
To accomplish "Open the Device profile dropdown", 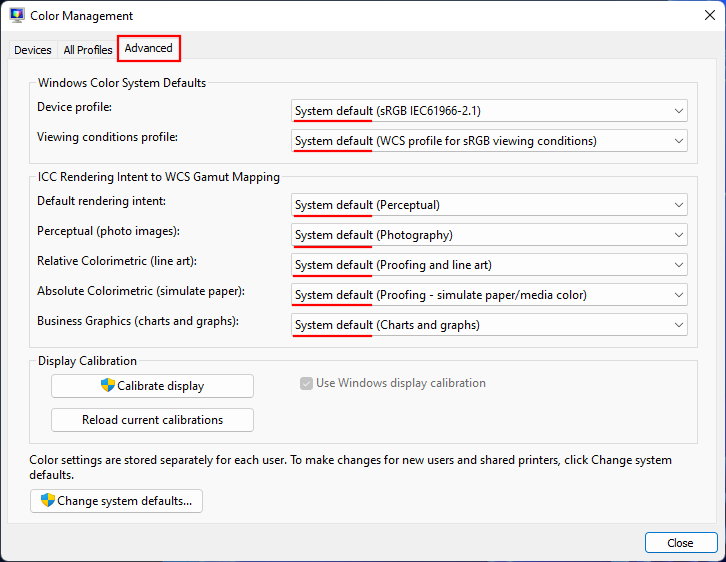I will point(489,111).
